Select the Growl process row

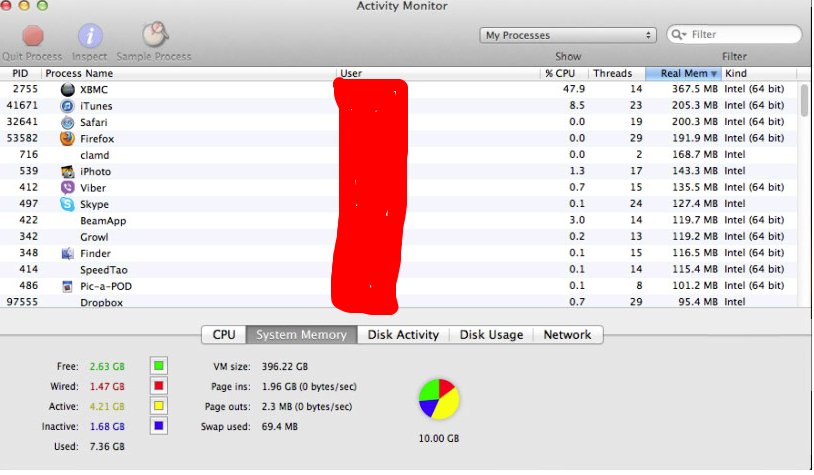pos(399,237)
